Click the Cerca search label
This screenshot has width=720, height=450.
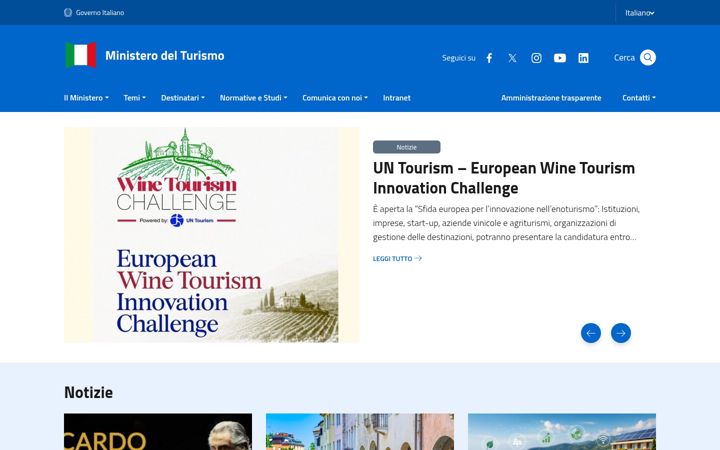[x=624, y=58]
